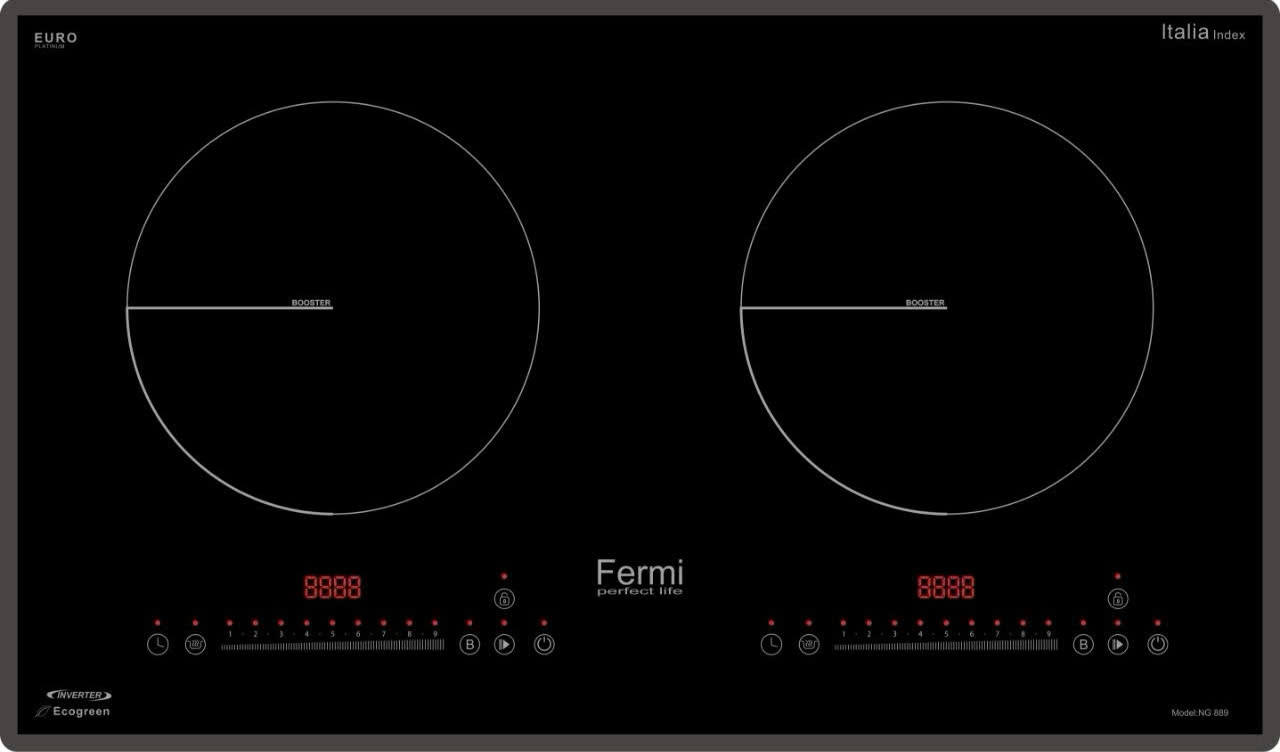1280x752 pixels.
Task: Select level 9 on the right burner scale
Action: pyautogui.click(x=1048, y=634)
